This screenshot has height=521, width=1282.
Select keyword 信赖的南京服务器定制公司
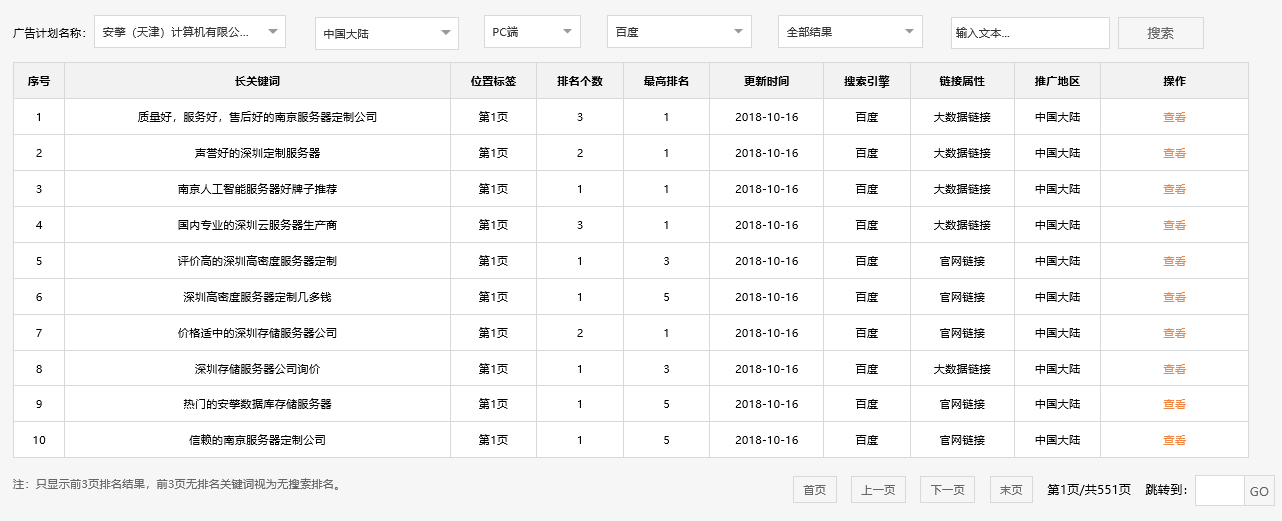pos(257,440)
